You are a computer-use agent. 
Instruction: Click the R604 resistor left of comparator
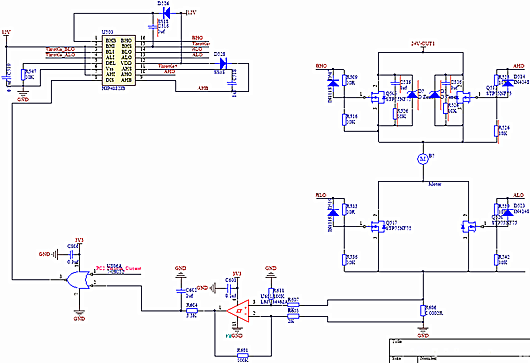[x=192, y=310]
